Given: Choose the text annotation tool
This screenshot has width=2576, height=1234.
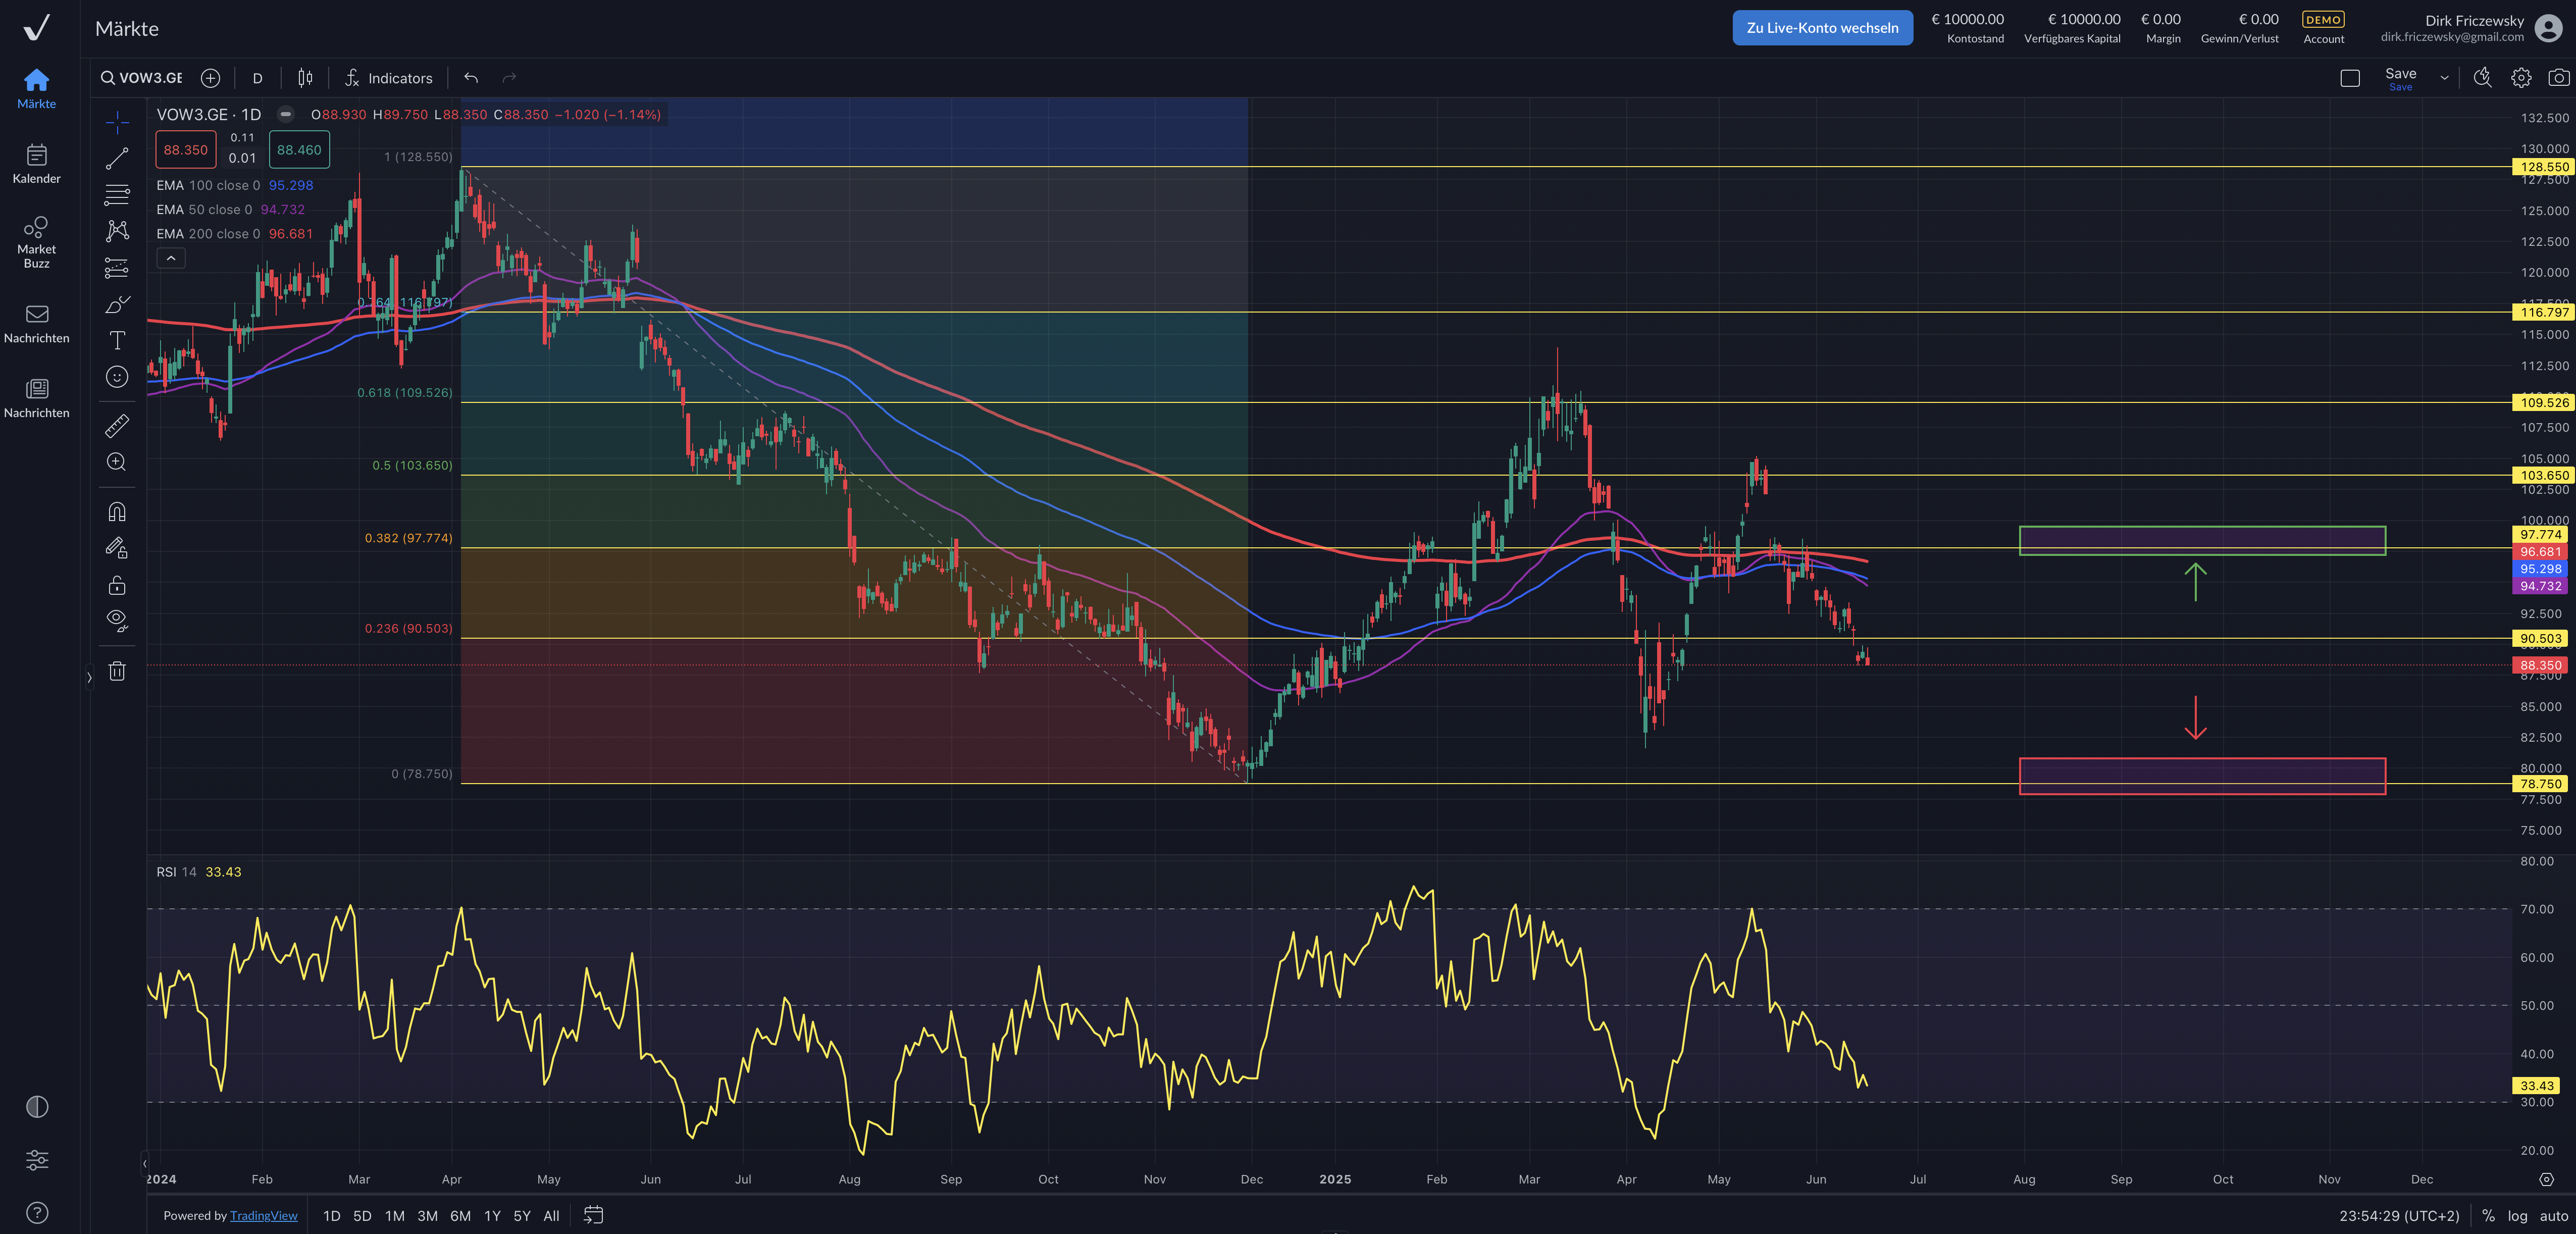Looking at the screenshot, I should pyautogui.click(x=117, y=340).
